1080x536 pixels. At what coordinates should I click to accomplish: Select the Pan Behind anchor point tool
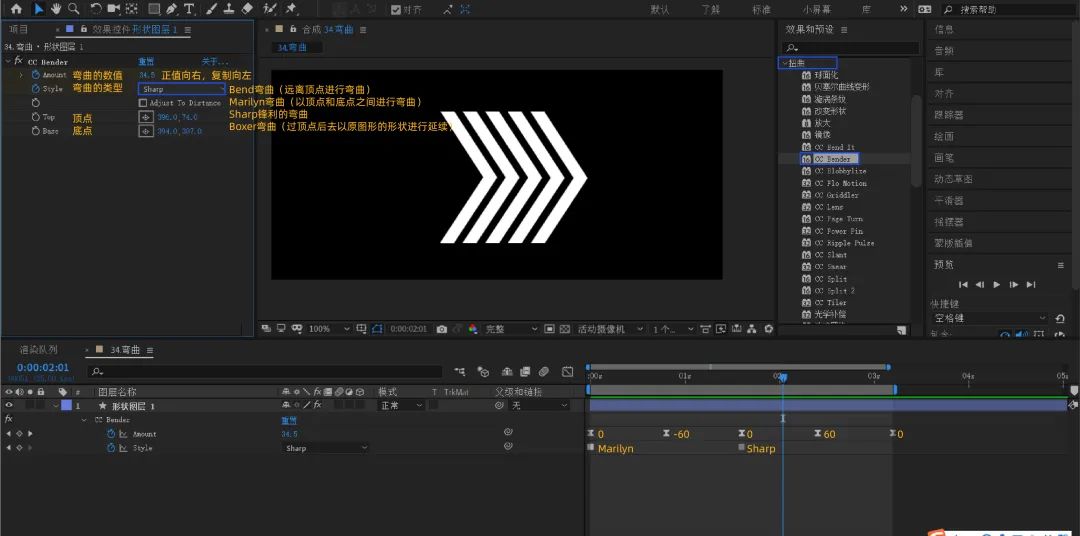[132, 9]
